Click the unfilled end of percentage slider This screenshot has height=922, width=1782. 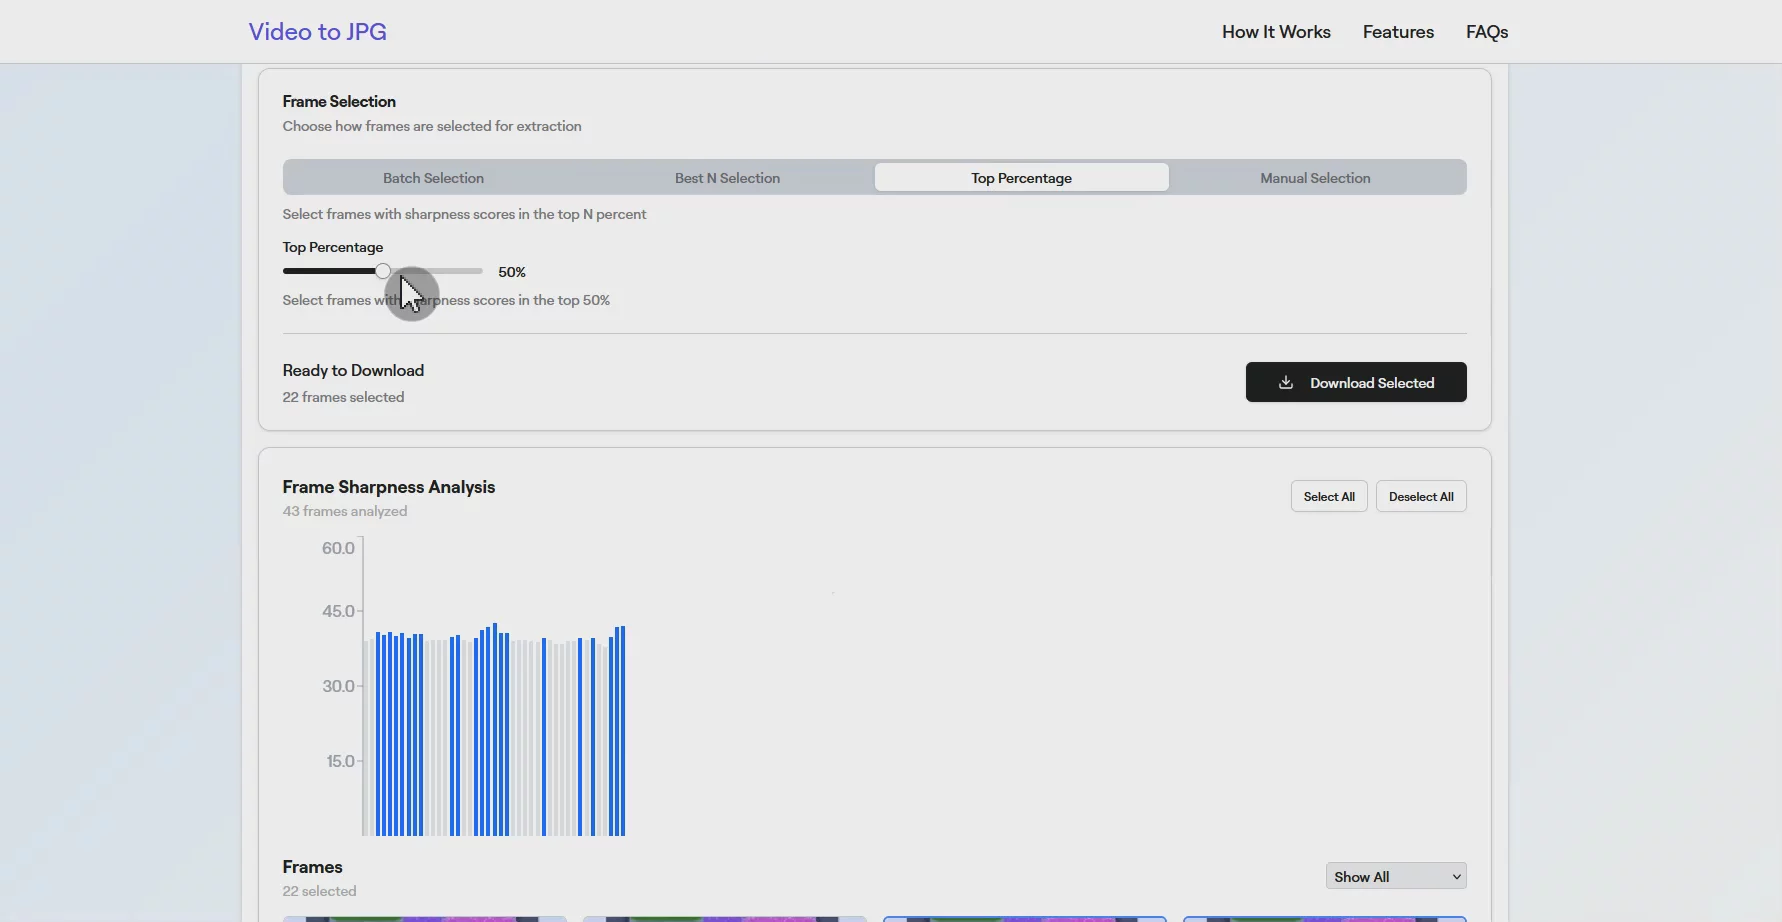pos(476,271)
